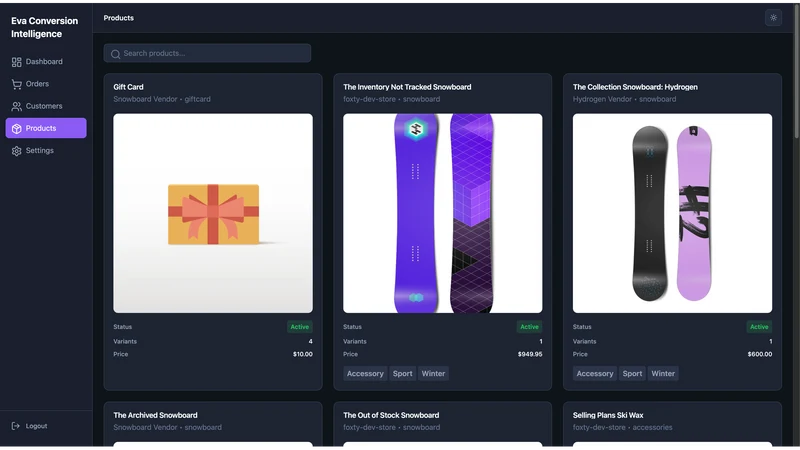Click the $600.00 price value
The image size is (800, 450).
pos(759,355)
